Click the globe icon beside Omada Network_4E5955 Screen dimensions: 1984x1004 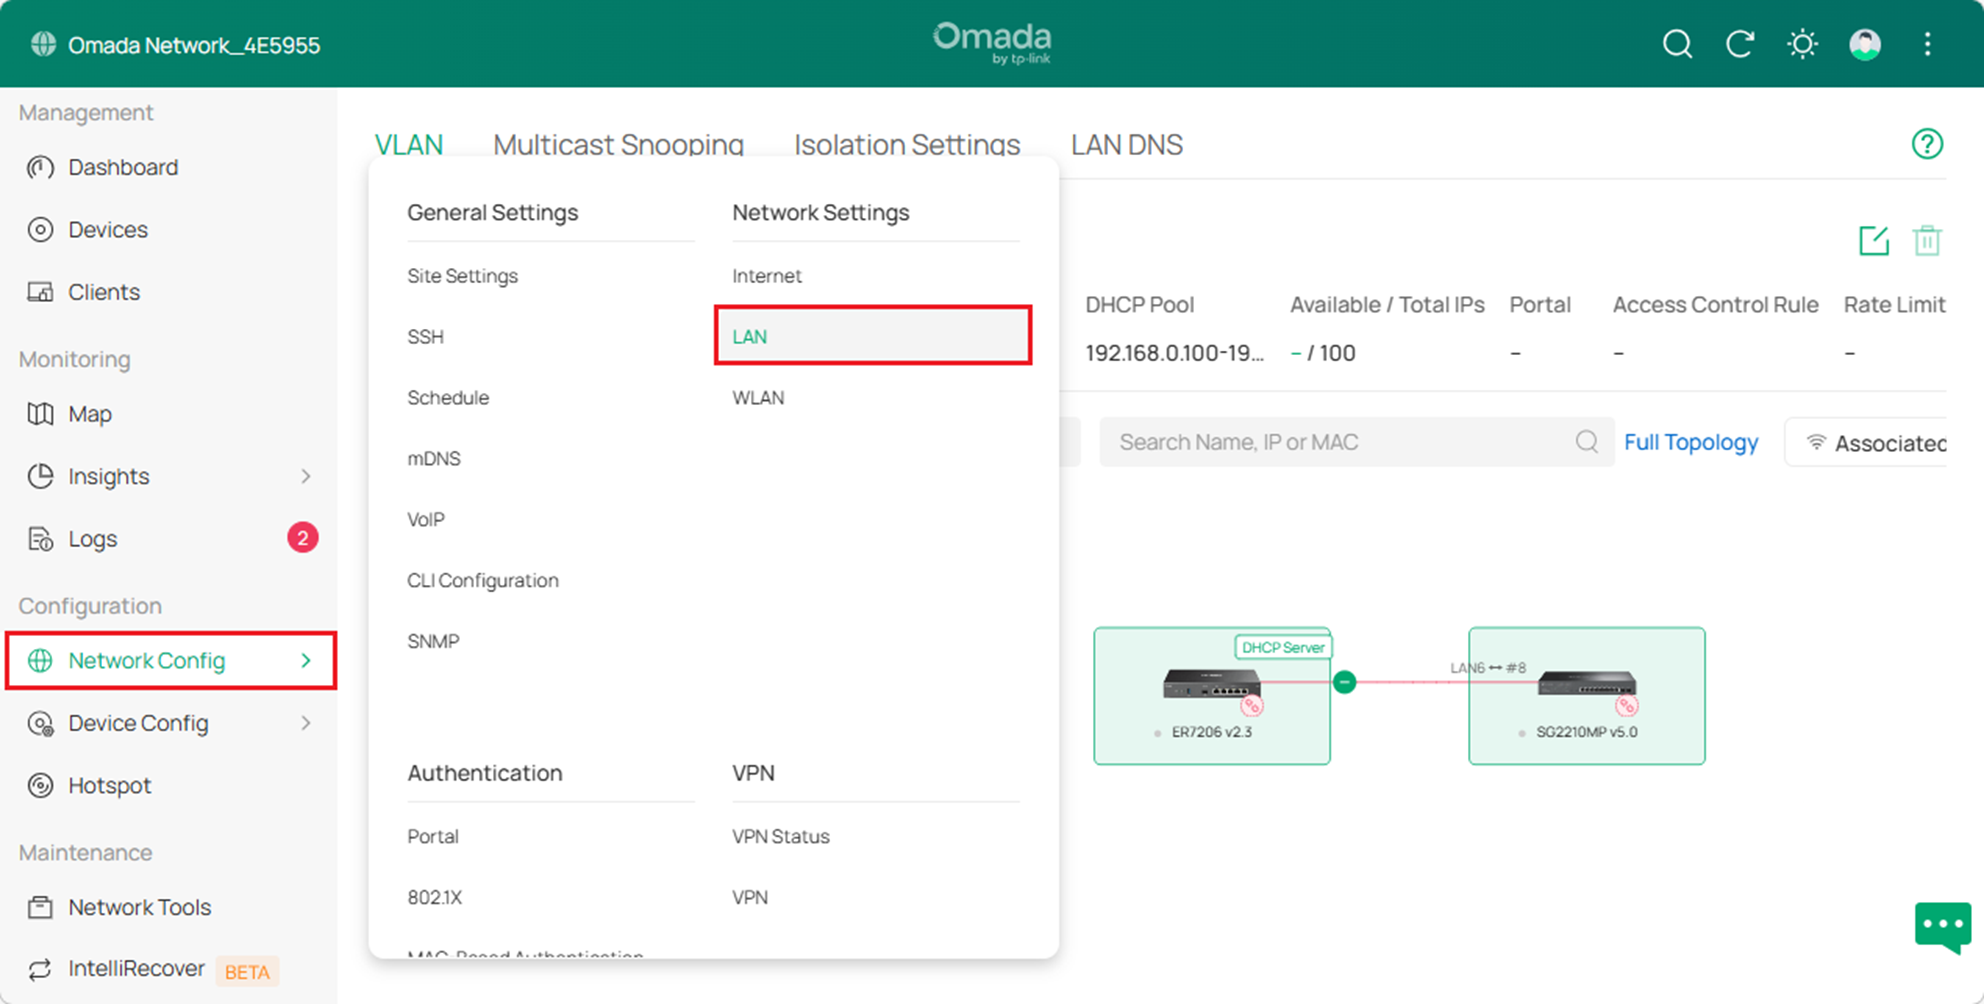point(43,45)
